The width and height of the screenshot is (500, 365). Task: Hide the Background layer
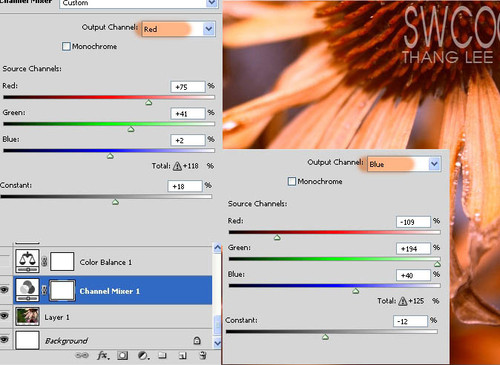click(x=4, y=339)
